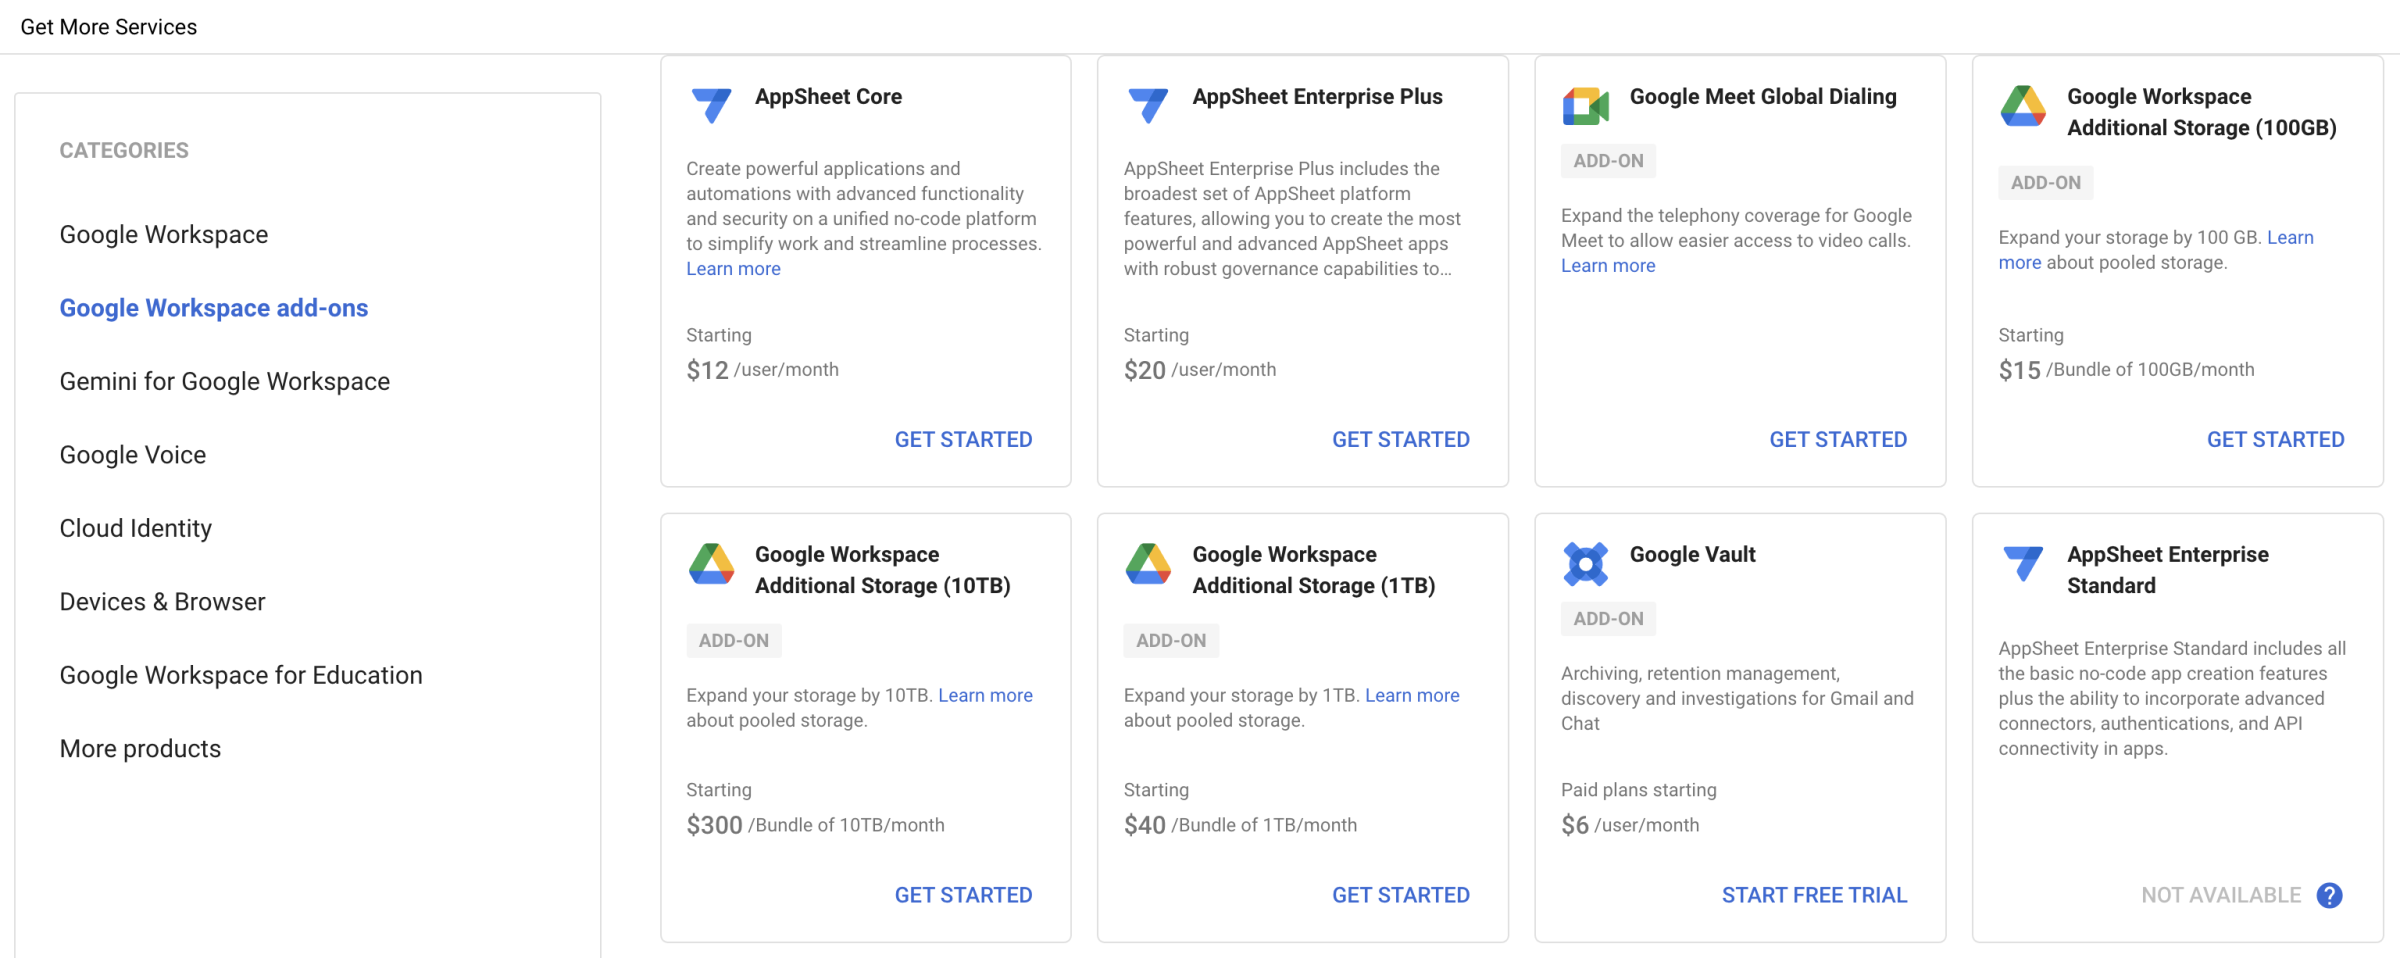
Task: Click ADD-ON badge on 100GB storage card
Action: pyautogui.click(x=2046, y=183)
